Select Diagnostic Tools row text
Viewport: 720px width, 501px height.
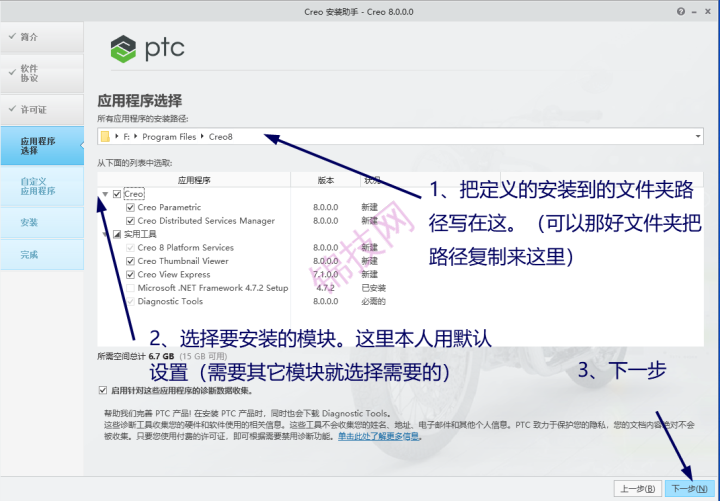(170, 302)
